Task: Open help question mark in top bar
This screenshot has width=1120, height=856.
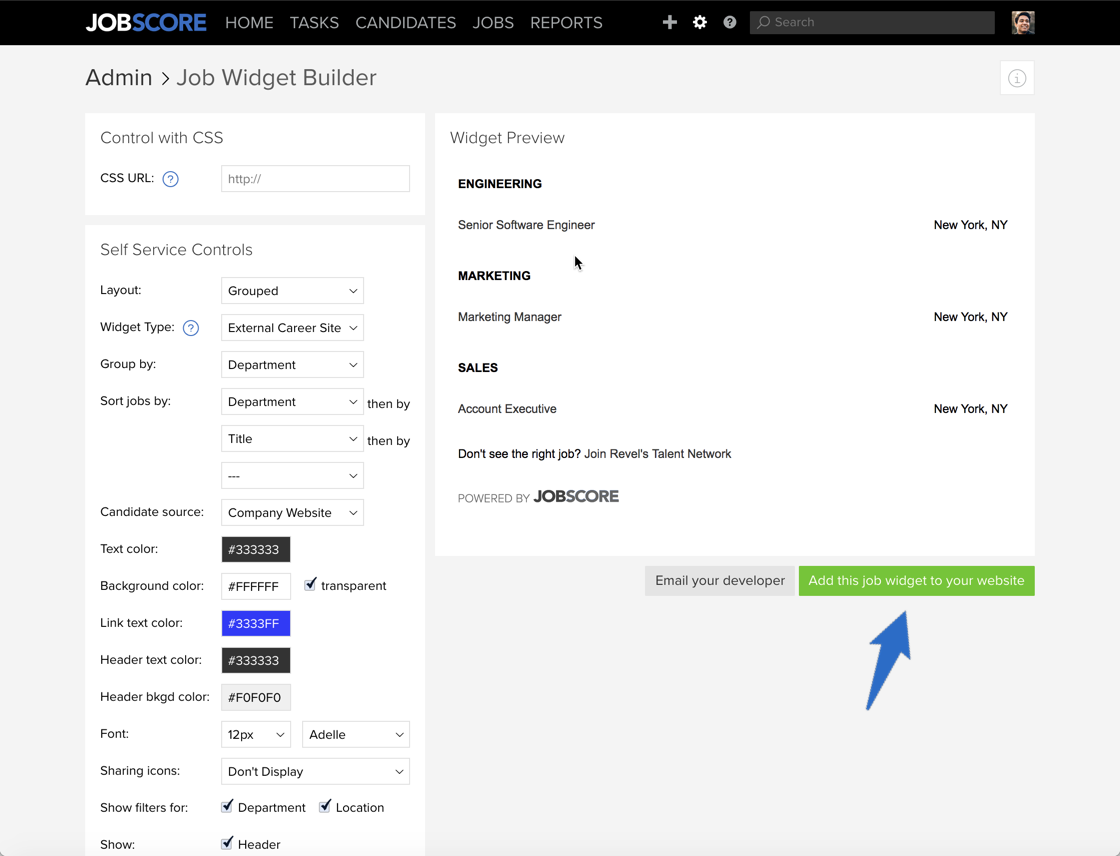Action: point(729,22)
